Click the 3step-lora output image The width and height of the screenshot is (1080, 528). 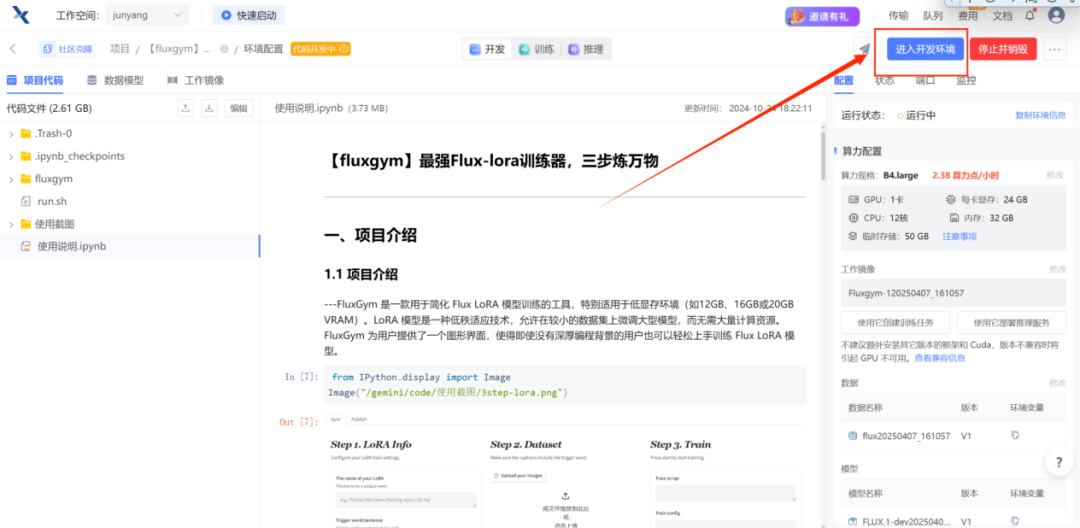565,473
